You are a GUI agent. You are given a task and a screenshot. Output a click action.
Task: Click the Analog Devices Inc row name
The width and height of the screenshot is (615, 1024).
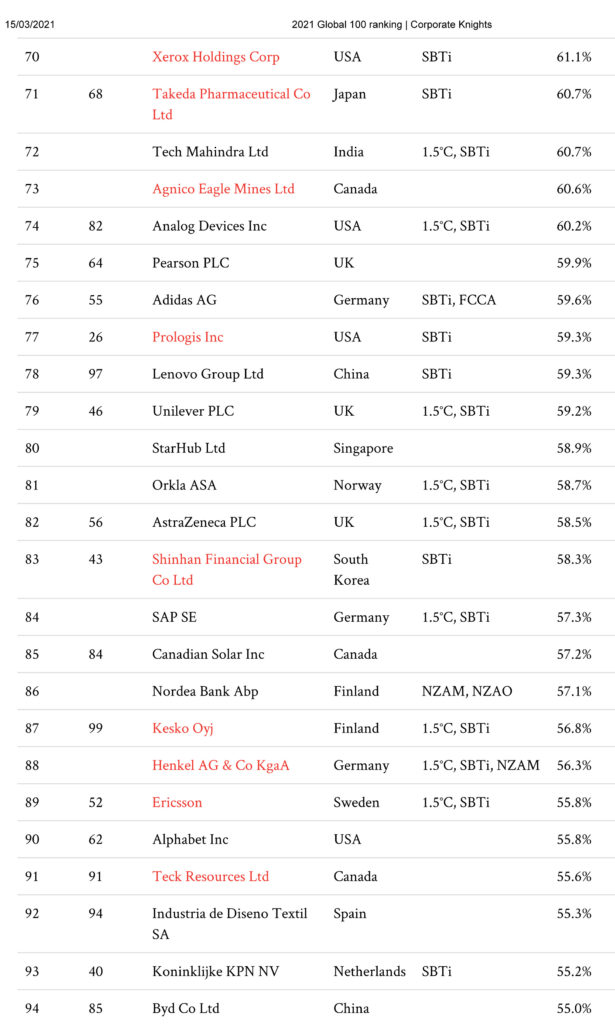[x=210, y=226]
